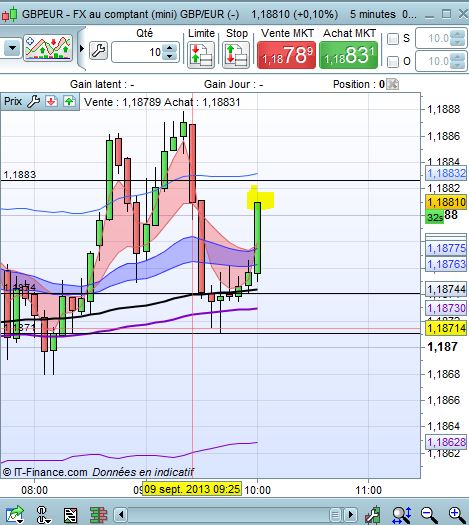Image resolution: width=469 pixels, height=525 pixels.
Task: Click the red down-arrow icon beside Prix
Action: pos(51,101)
